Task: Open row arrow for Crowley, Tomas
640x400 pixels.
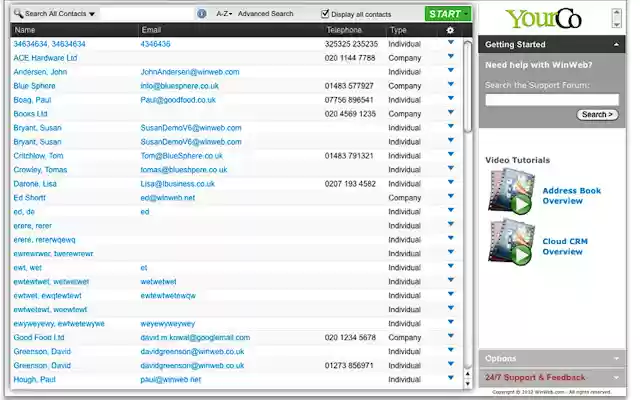Action: [451, 168]
